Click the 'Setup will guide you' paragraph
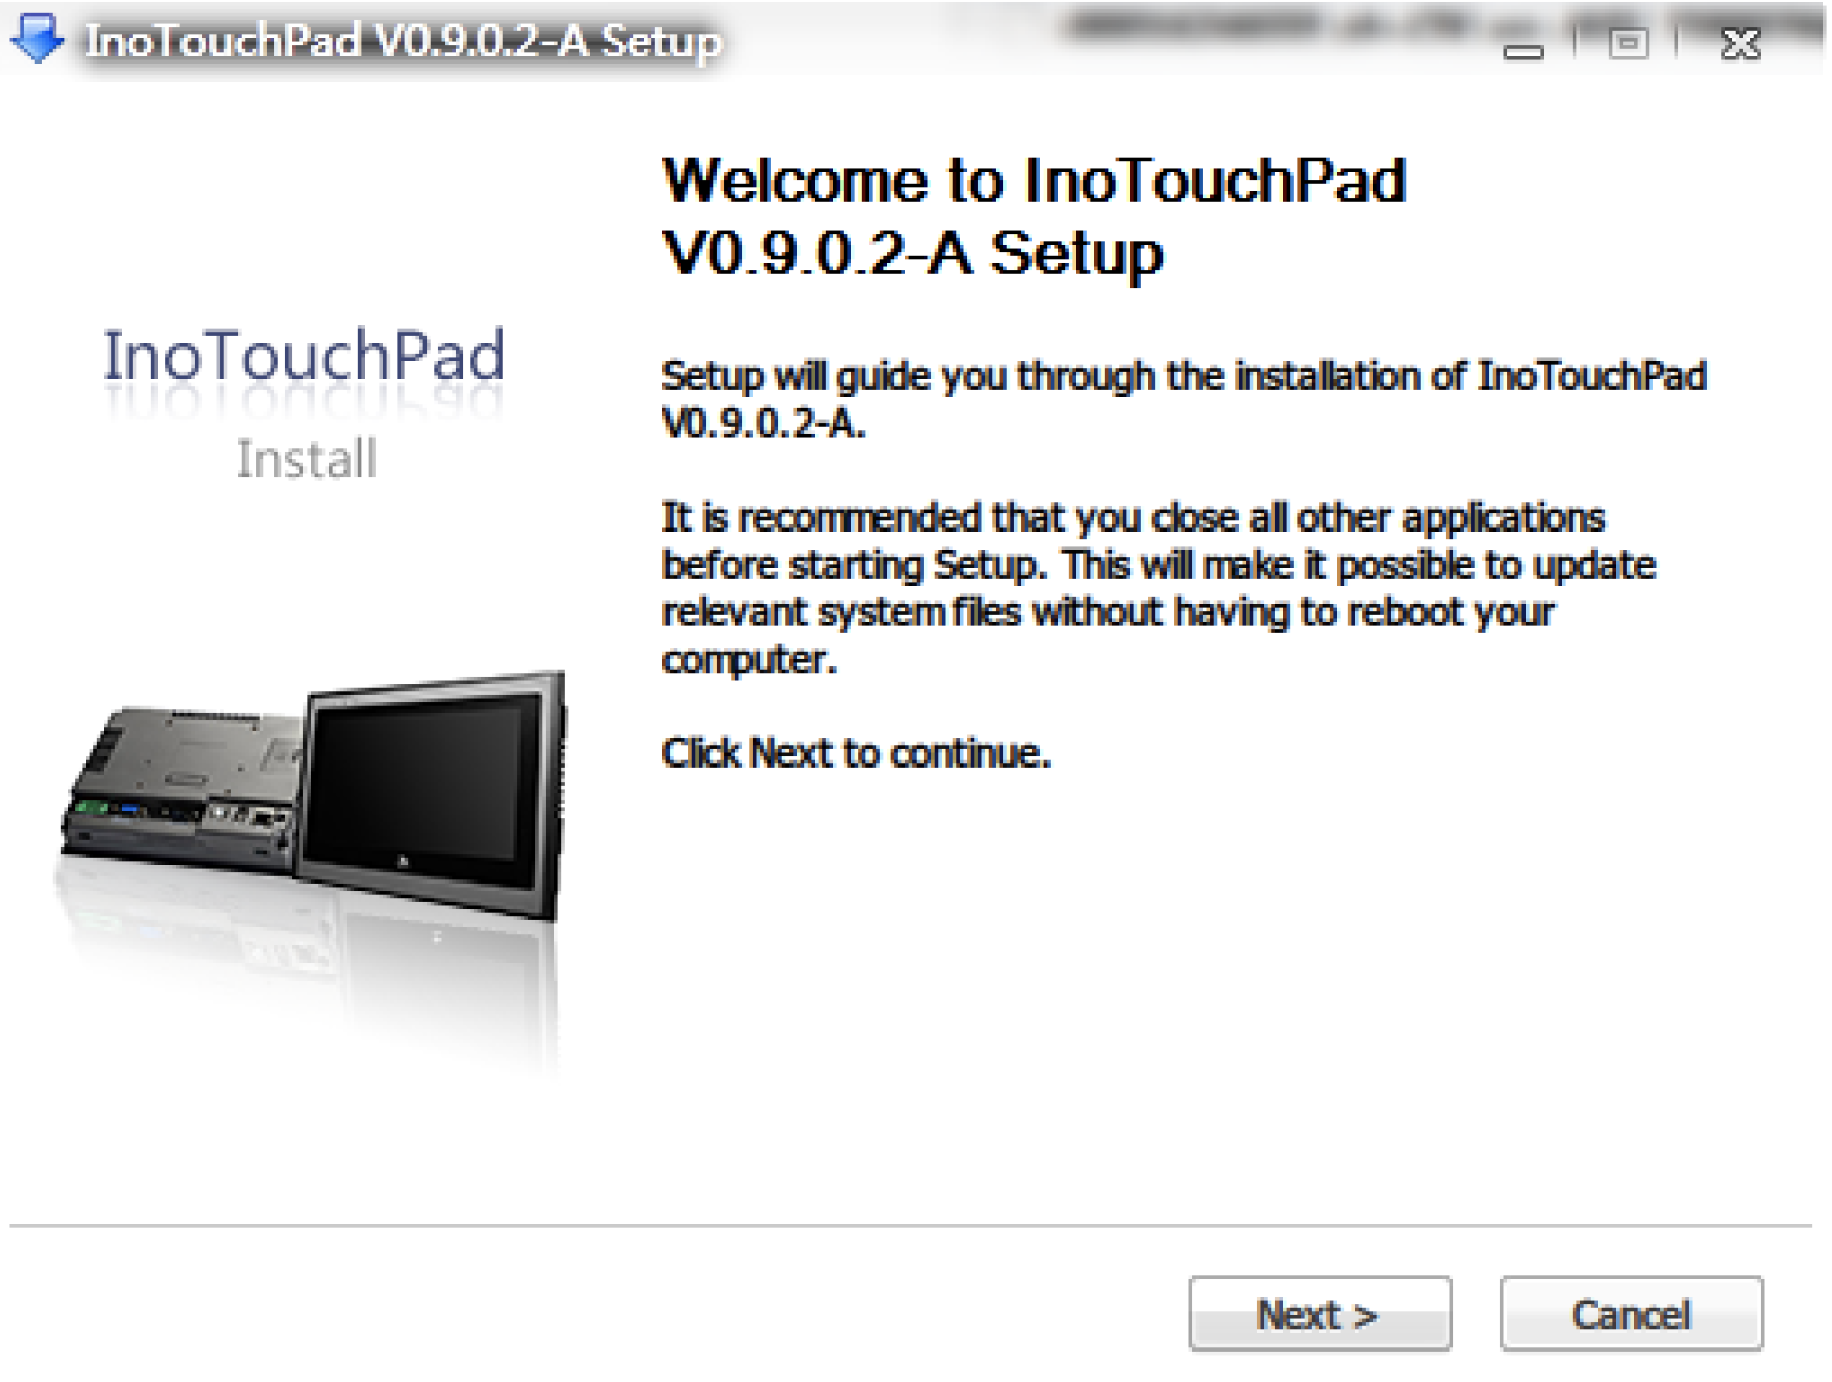The image size is (1832, 1382). pos(1184,400)
